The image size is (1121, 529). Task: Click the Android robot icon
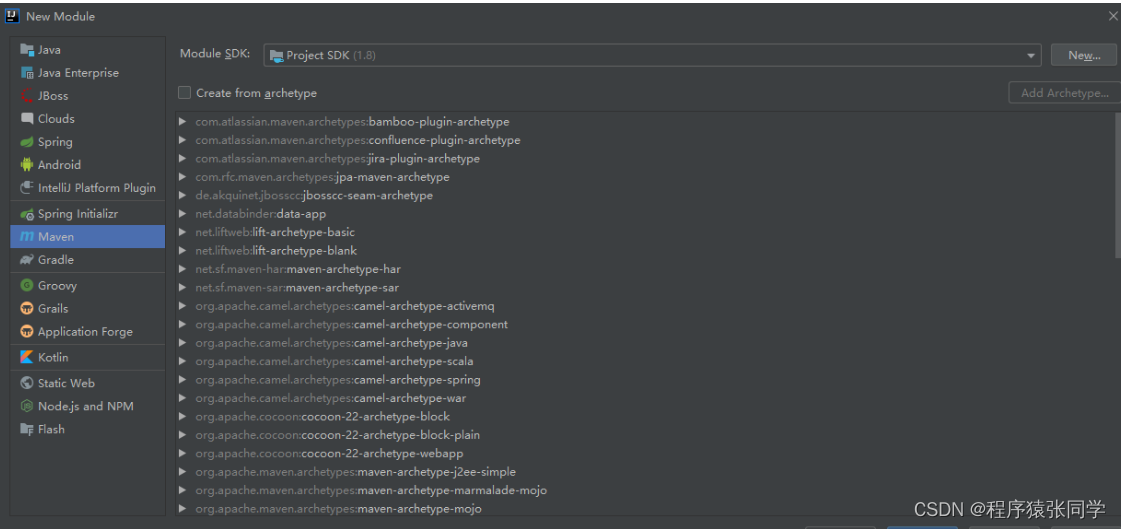click(27, 164)
